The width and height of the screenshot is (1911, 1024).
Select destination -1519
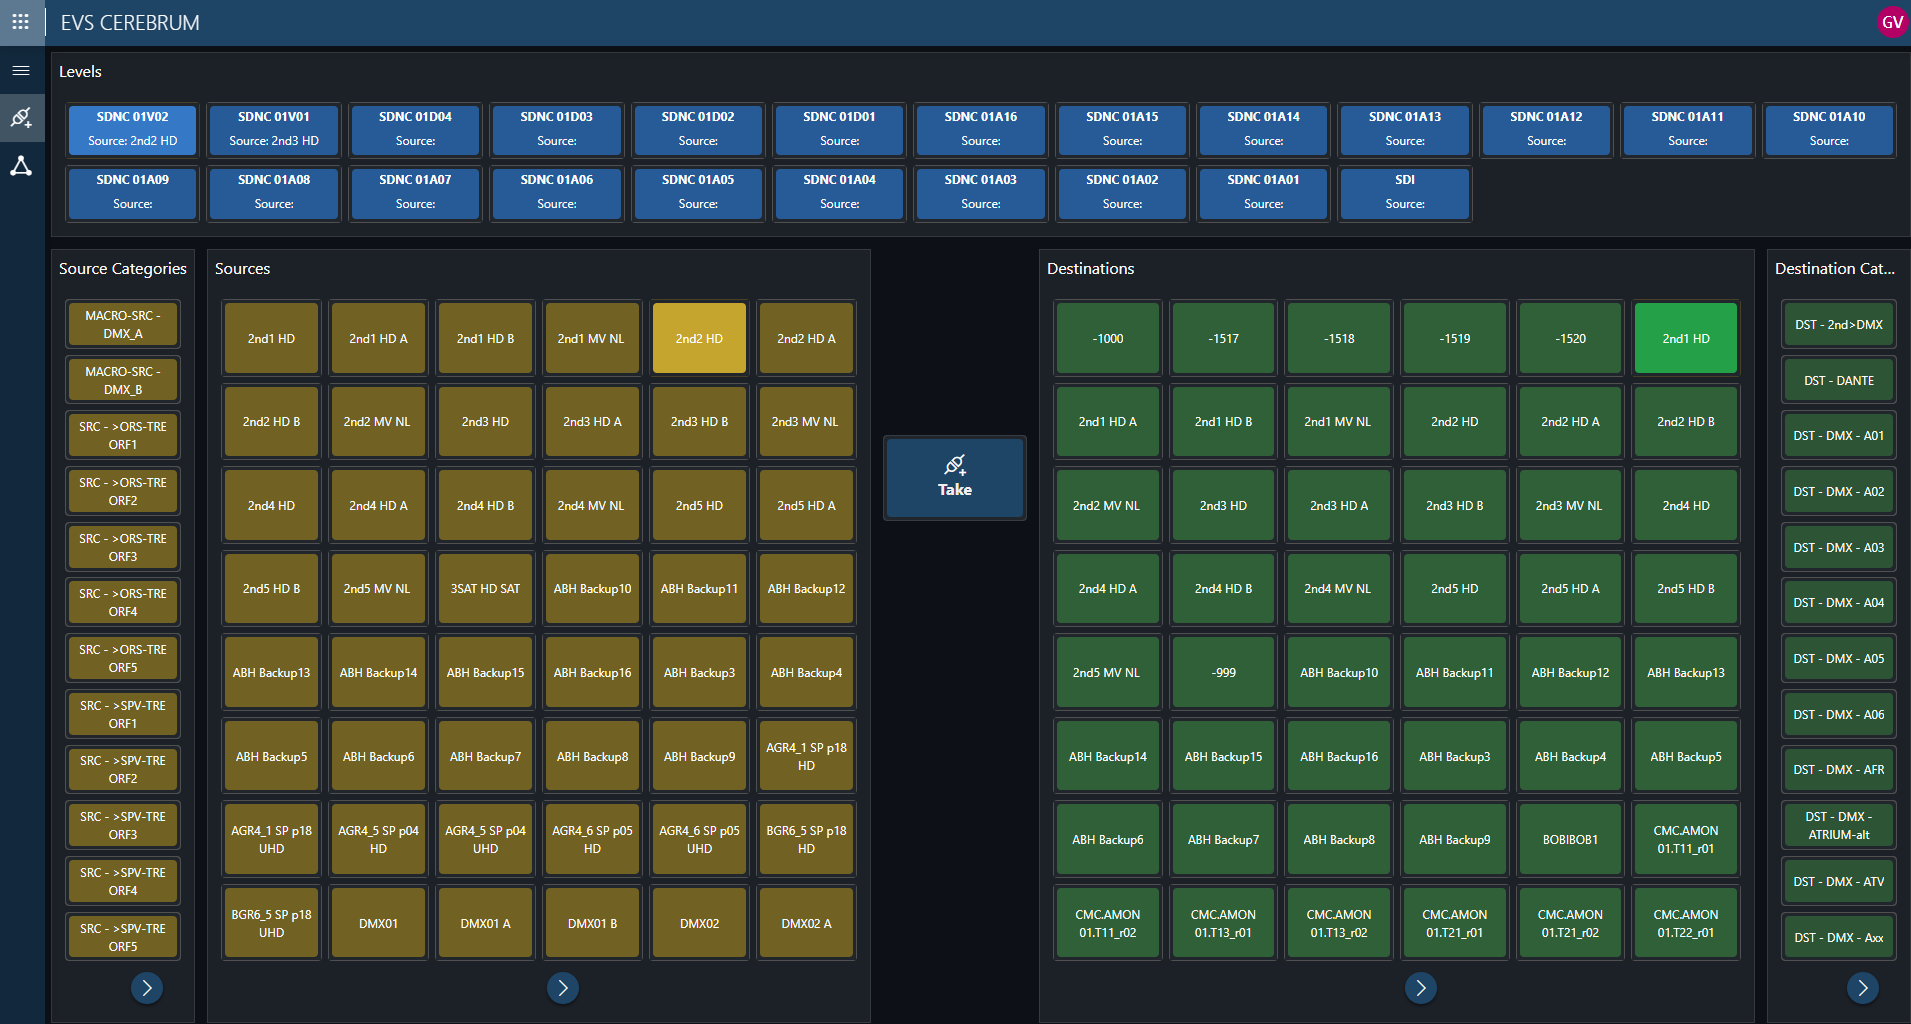tap(1455, 338)
